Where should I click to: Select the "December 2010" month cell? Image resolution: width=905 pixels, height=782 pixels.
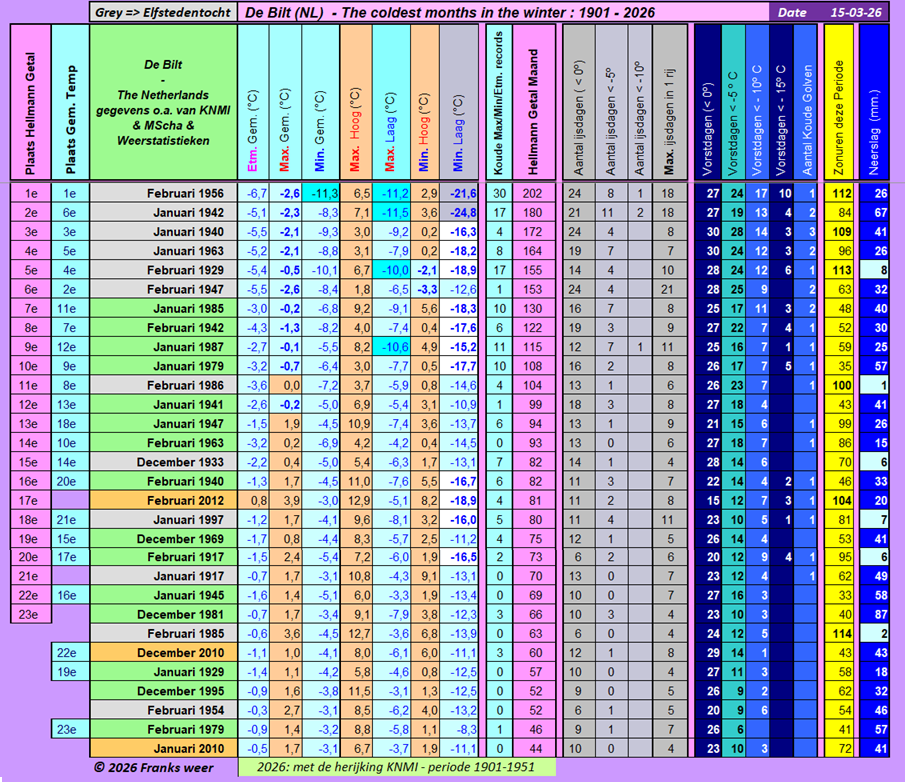(163, 652)
